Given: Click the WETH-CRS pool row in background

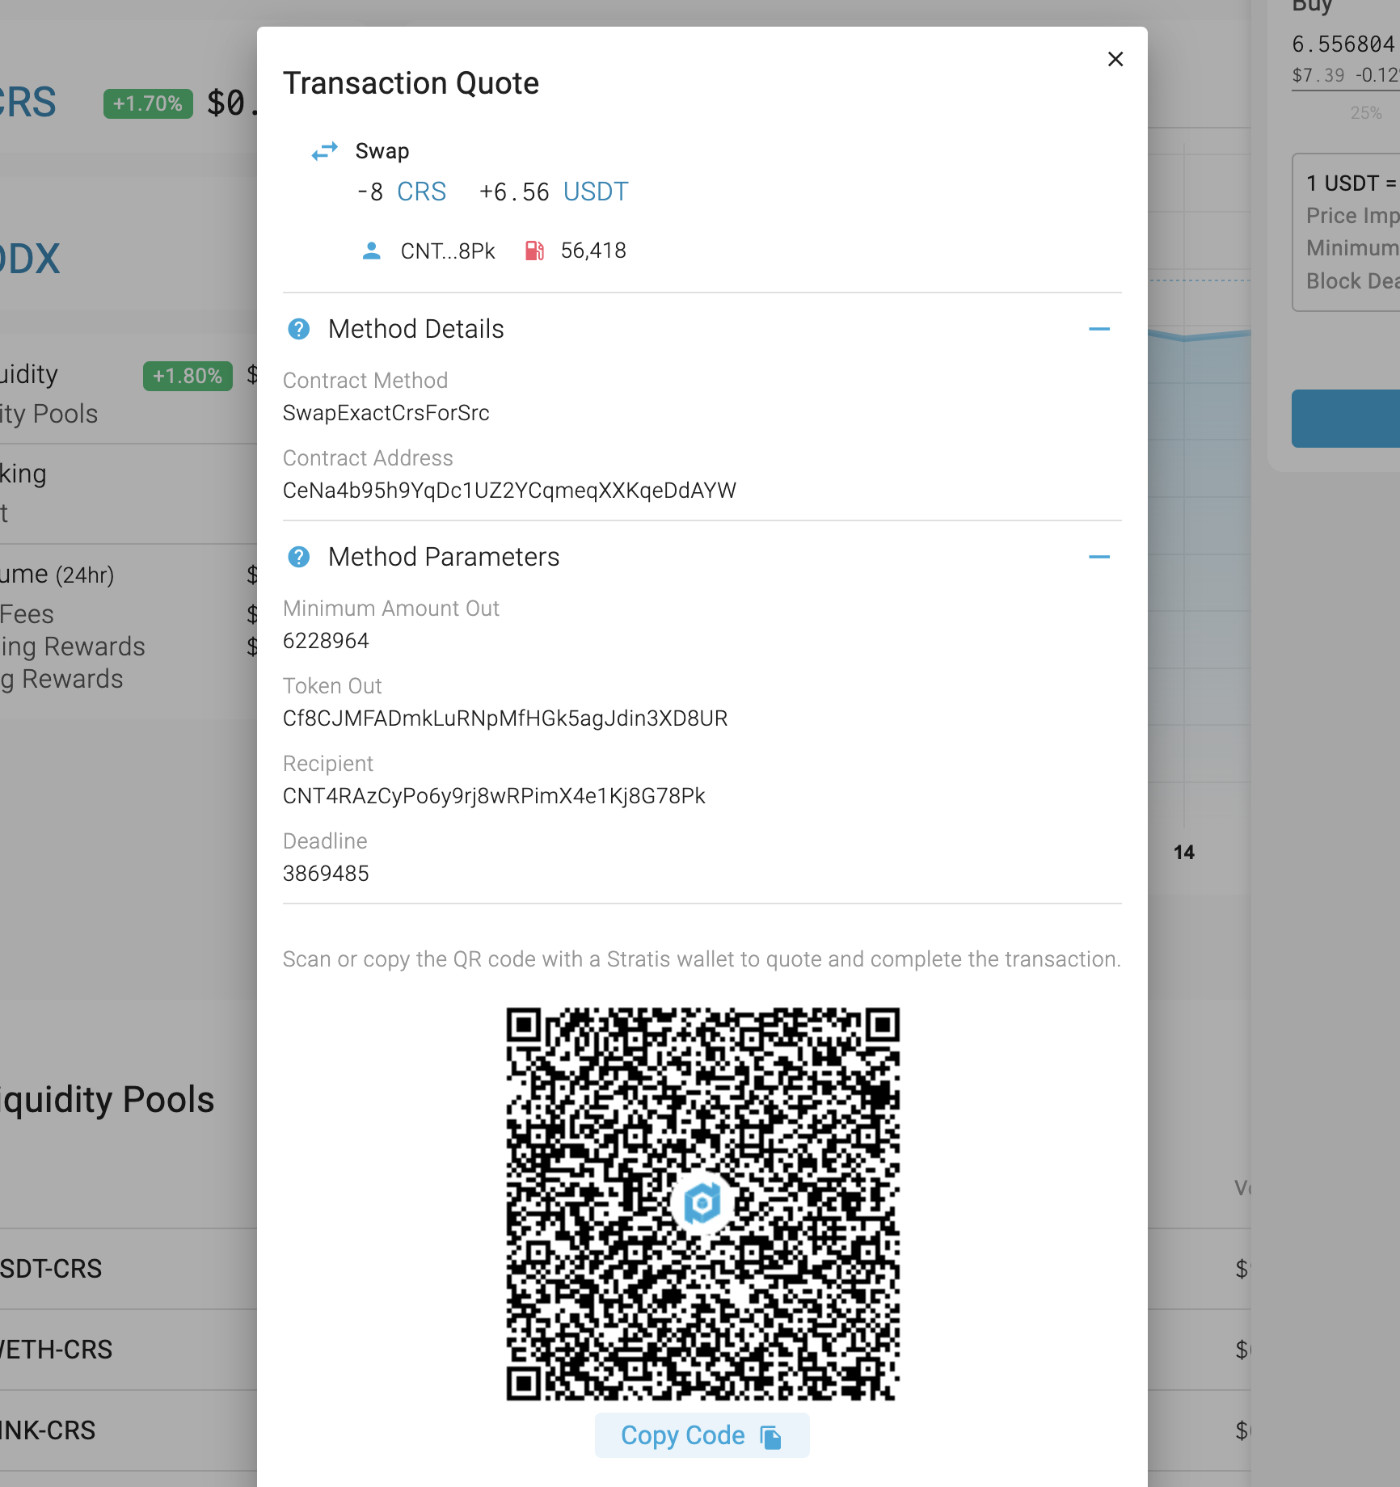Looking at the screenshot, I should pos(128,1350).
